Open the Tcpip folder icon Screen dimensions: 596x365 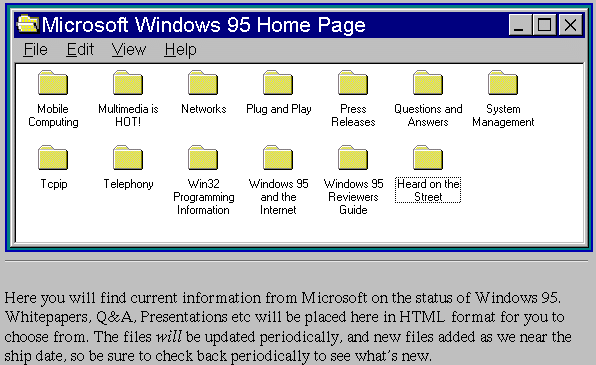(x=53, y=157)
